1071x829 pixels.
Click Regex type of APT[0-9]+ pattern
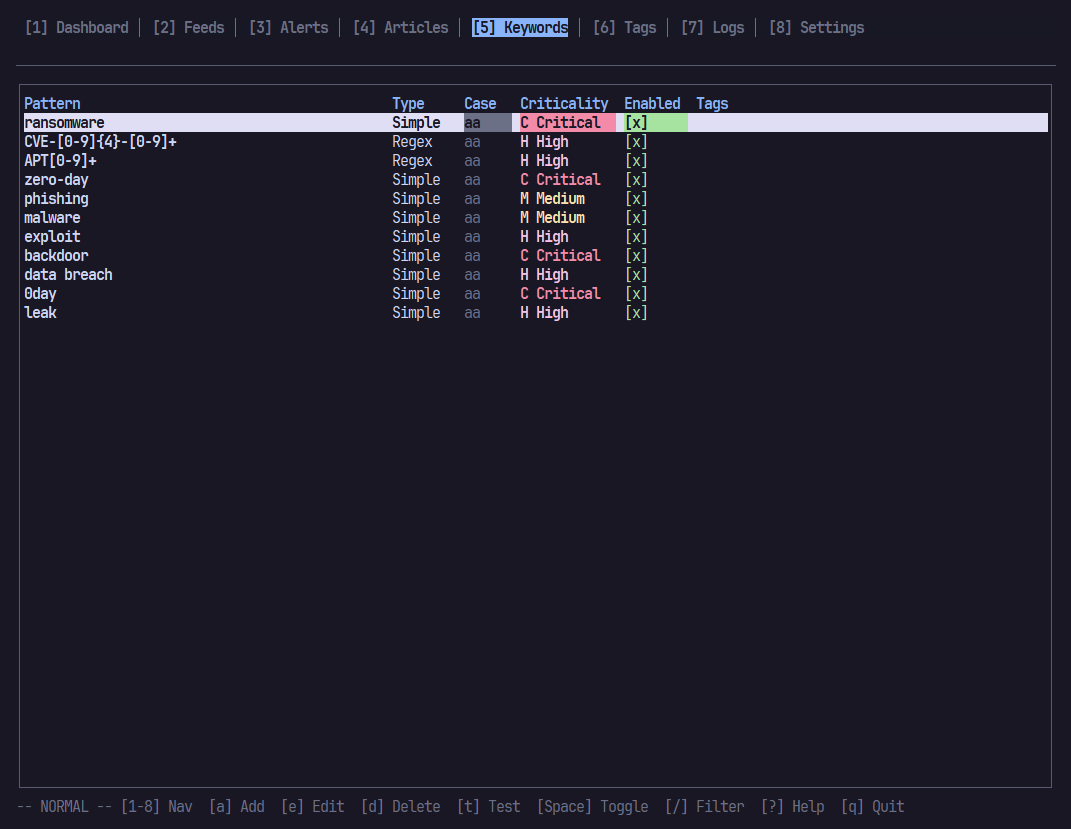[x=412, y=161]
